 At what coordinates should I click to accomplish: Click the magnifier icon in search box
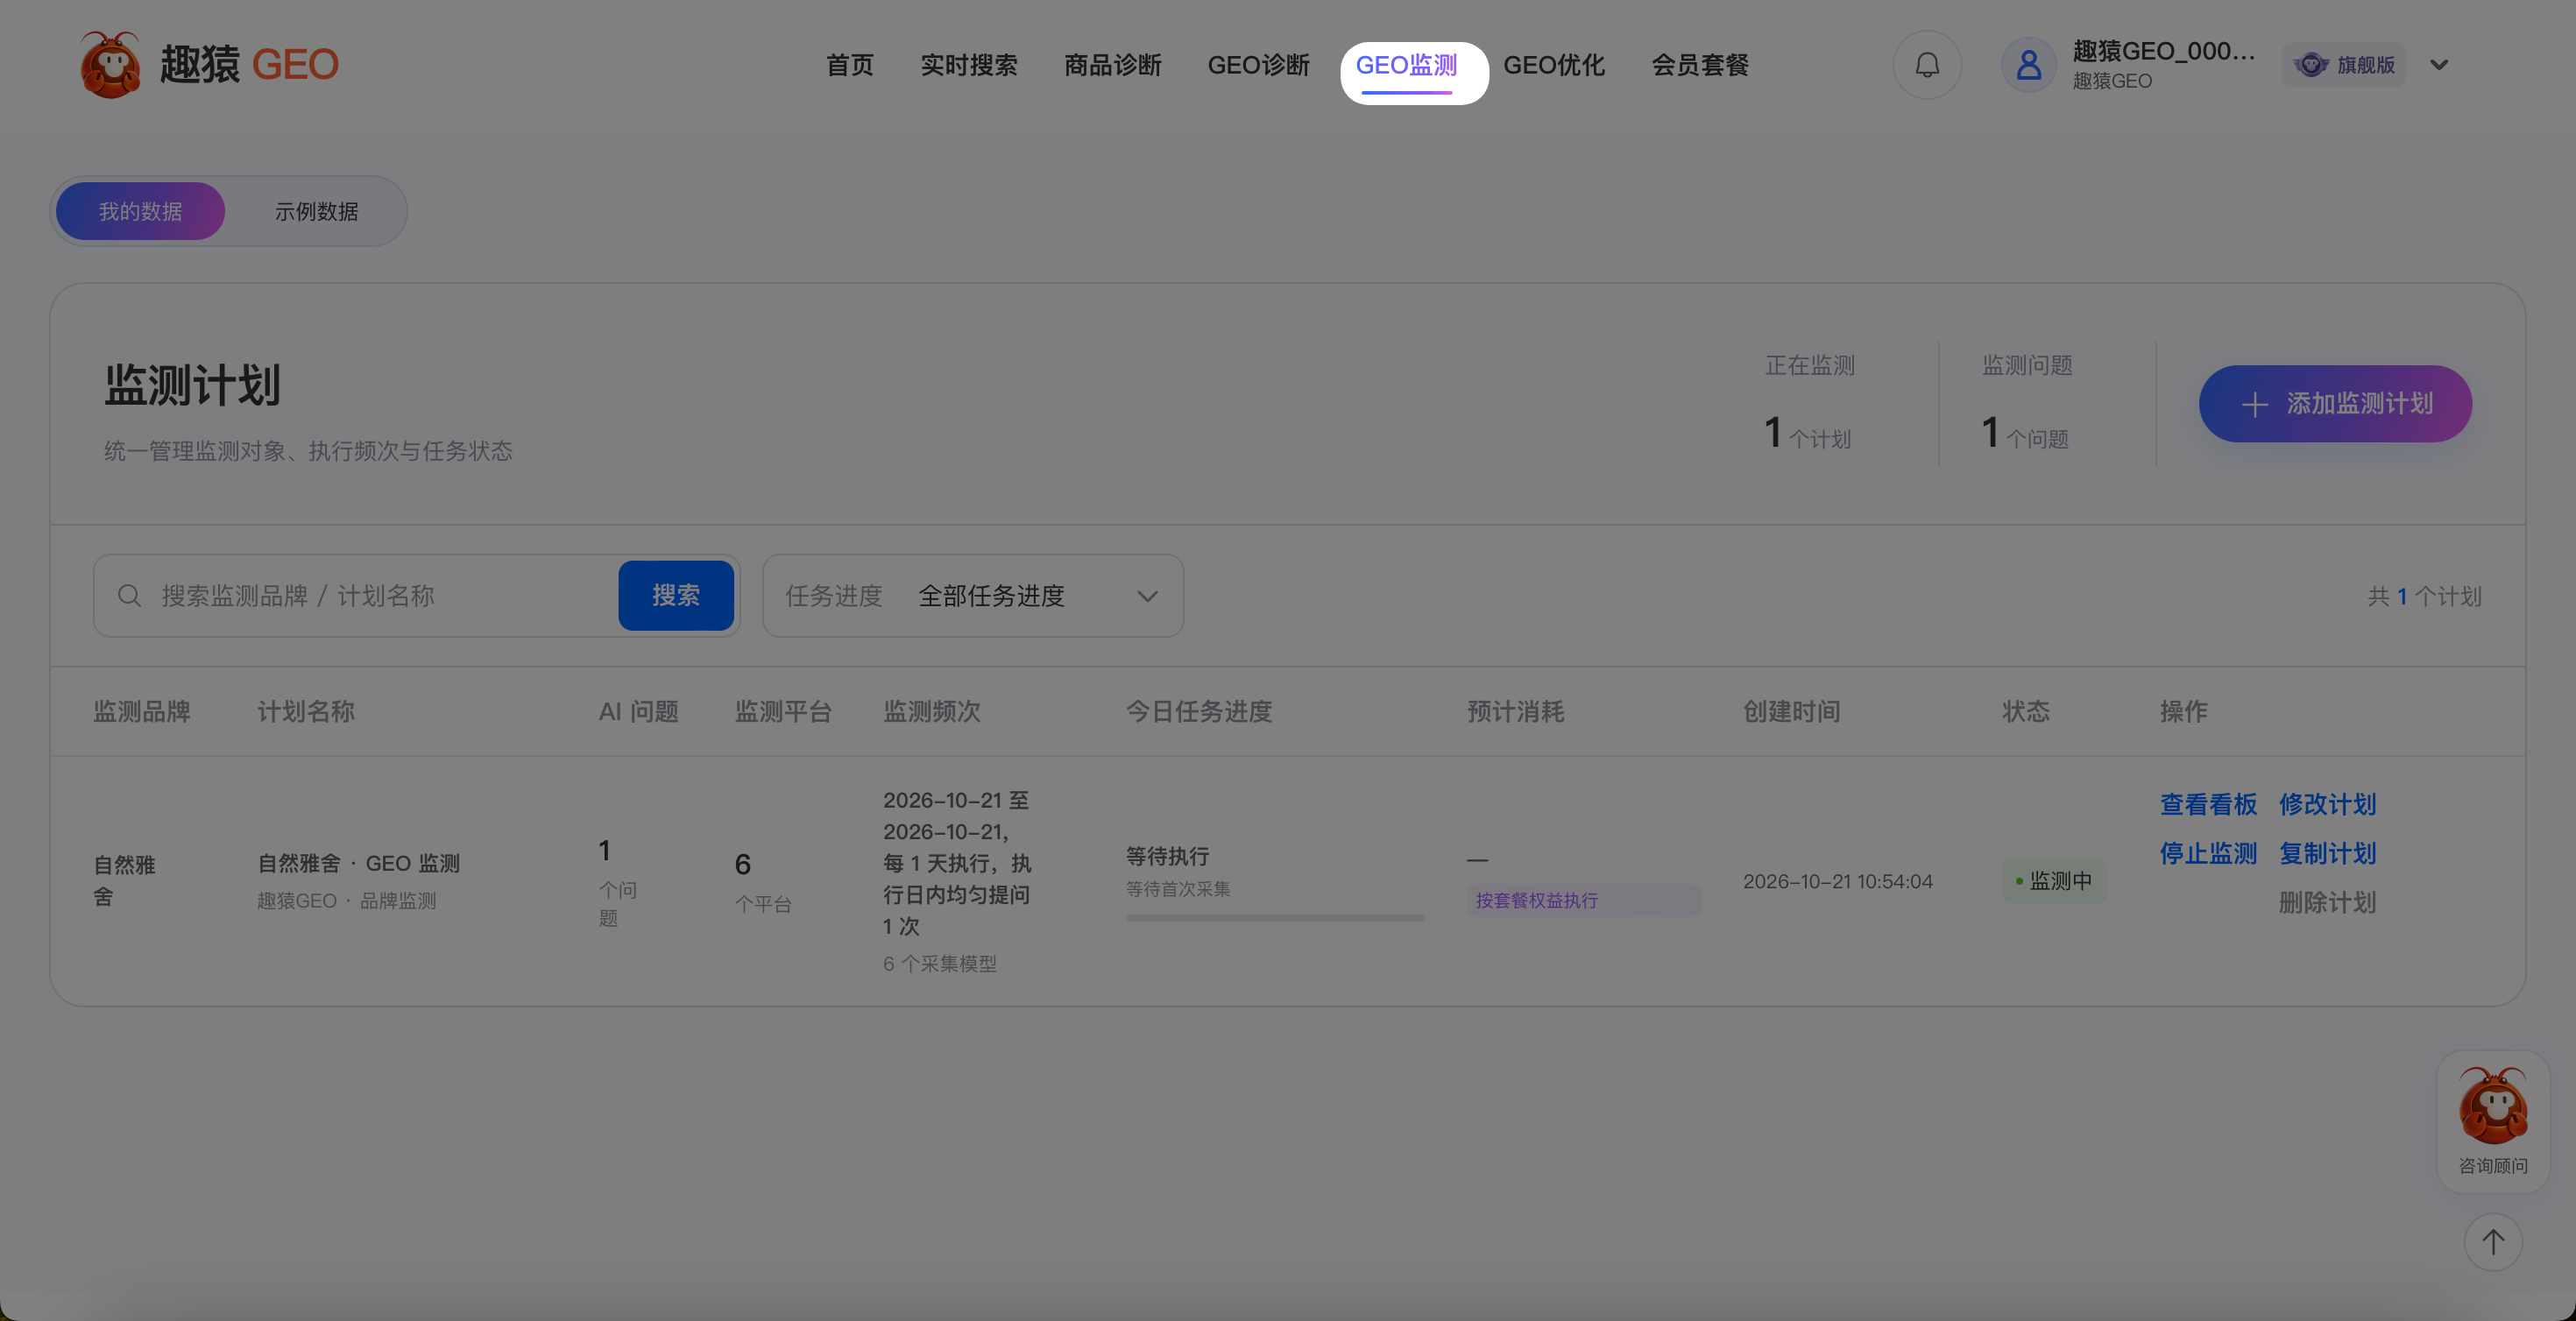tap(129, 596)
